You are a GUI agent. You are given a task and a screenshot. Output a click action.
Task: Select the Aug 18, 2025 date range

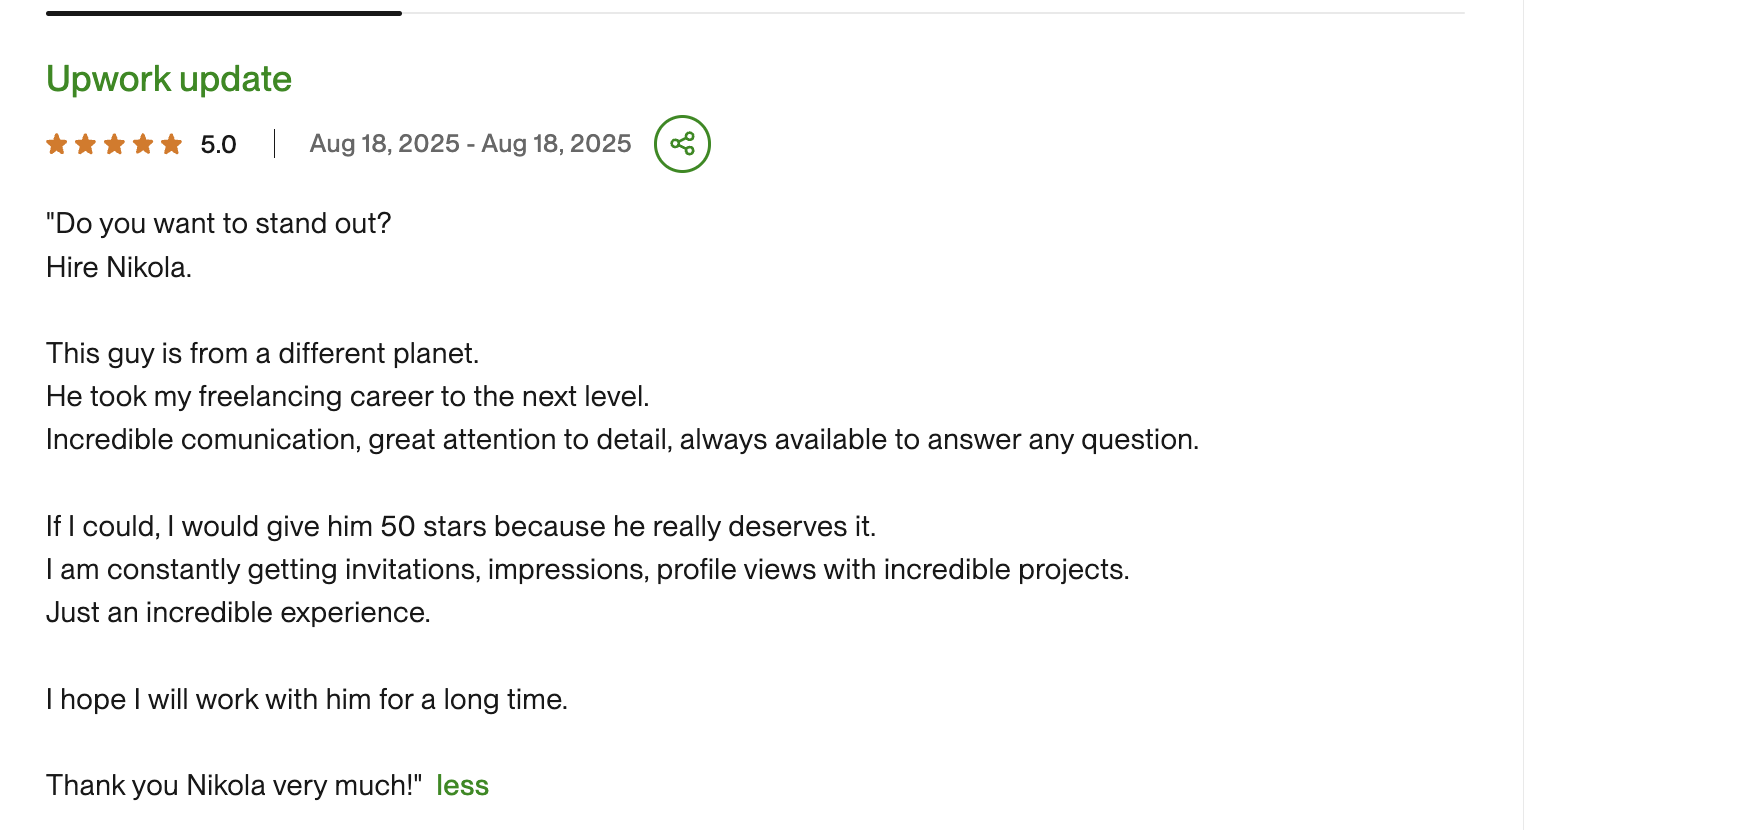coord(470,143)
